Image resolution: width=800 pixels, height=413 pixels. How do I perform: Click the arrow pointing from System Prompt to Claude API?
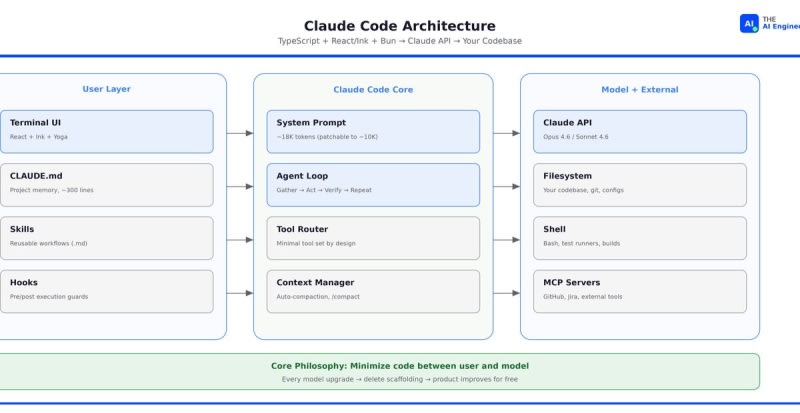(506, 132)
